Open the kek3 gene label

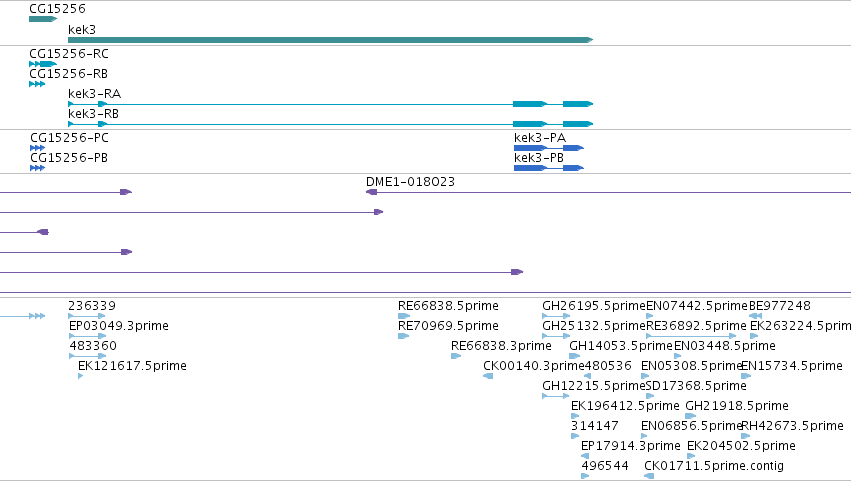[x=82, y=30]
